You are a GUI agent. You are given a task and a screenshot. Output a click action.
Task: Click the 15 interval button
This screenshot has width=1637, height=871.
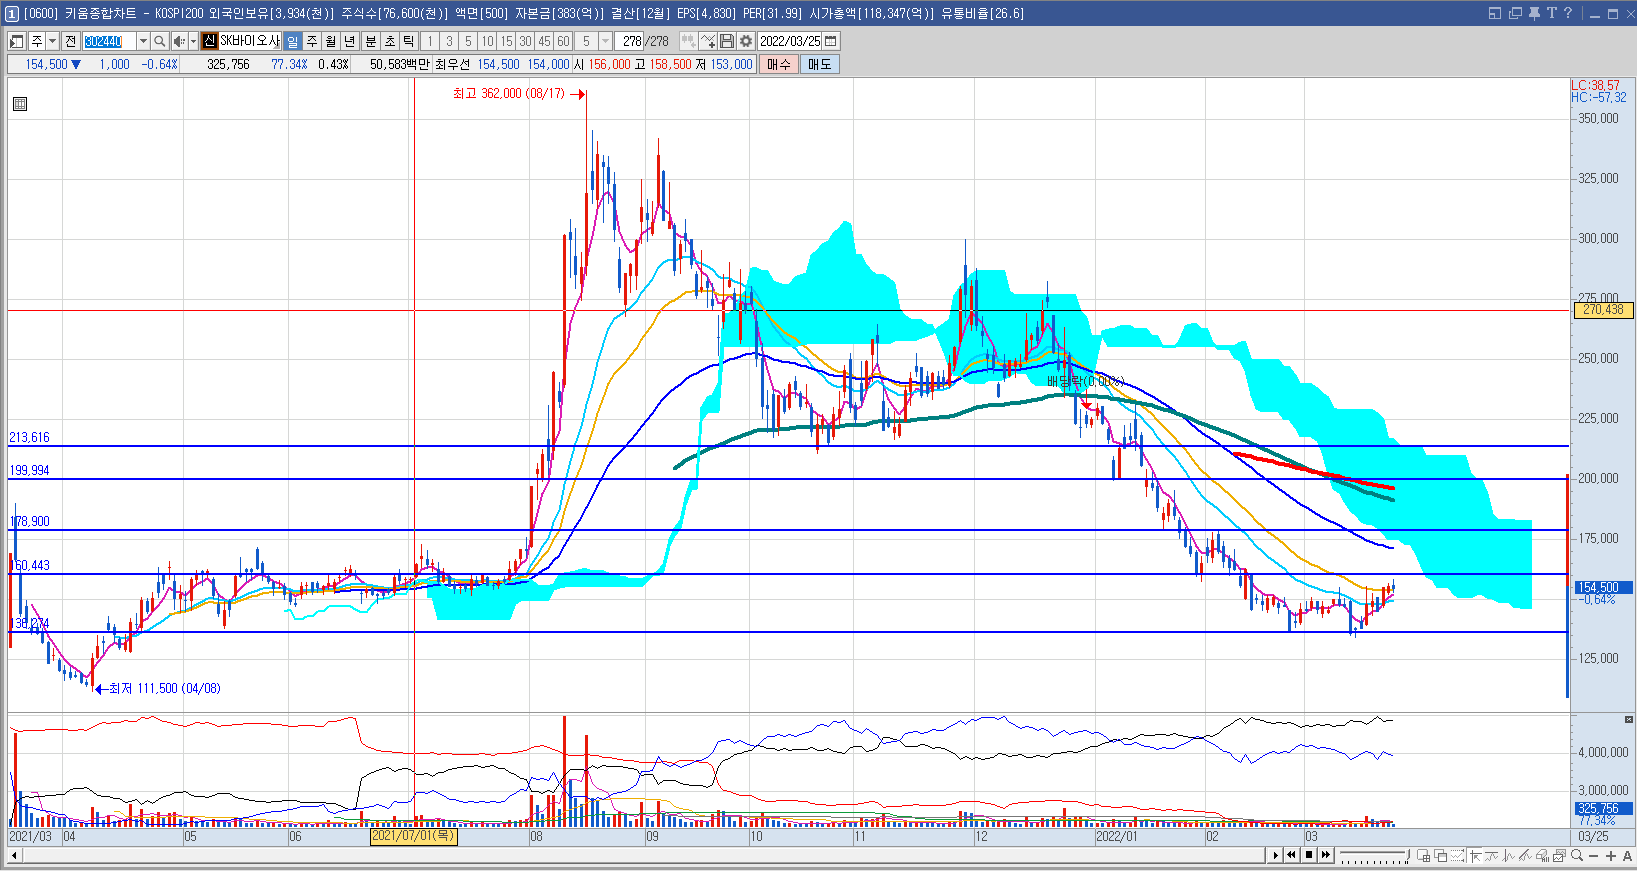tap(506, 41)
